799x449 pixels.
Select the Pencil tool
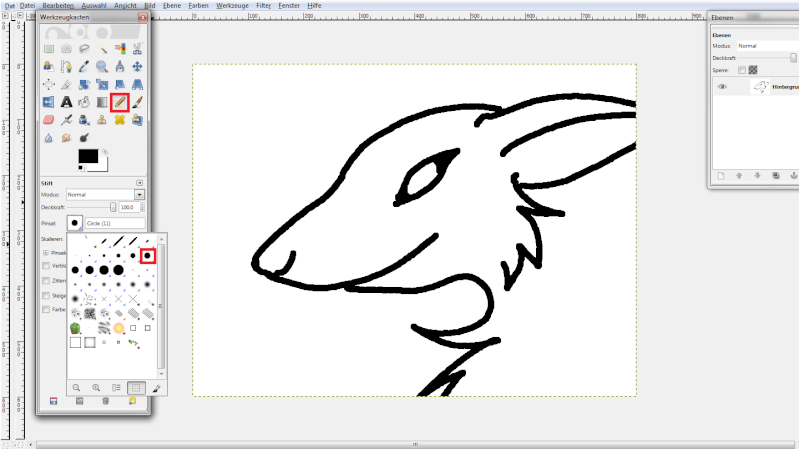[120, 102]
